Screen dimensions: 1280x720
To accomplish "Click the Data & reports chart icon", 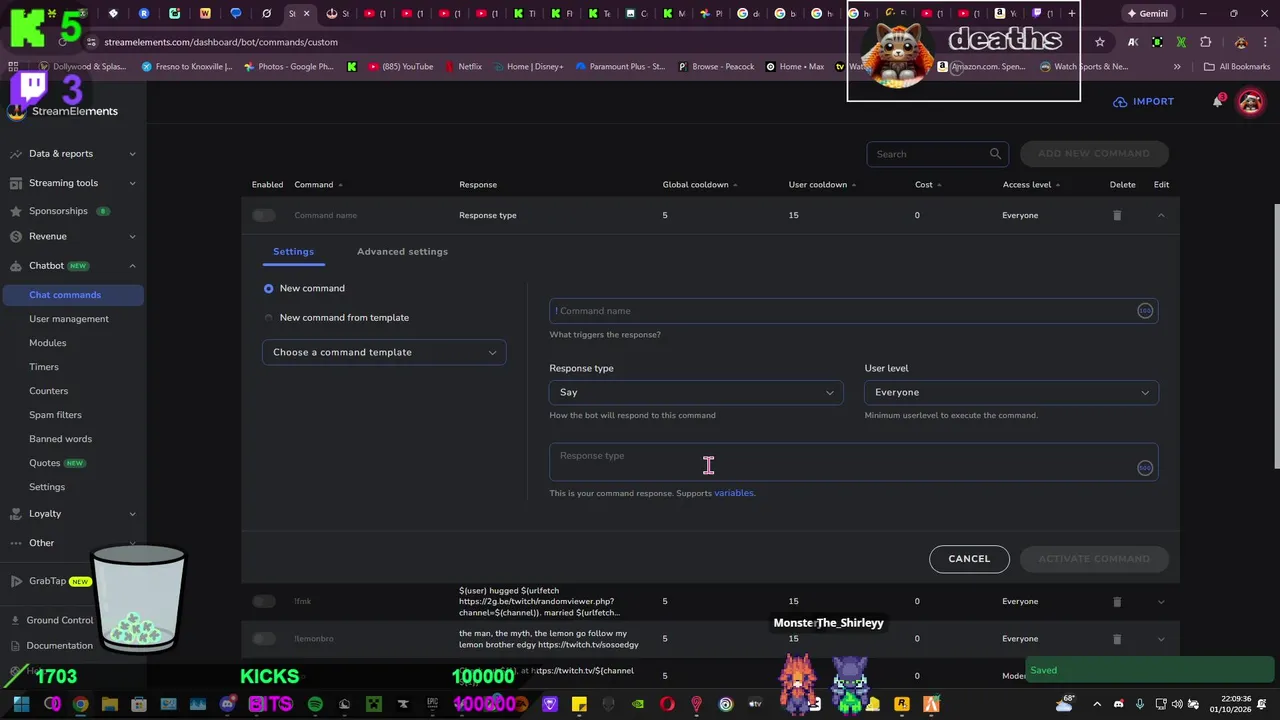I will tap(15, 154).
